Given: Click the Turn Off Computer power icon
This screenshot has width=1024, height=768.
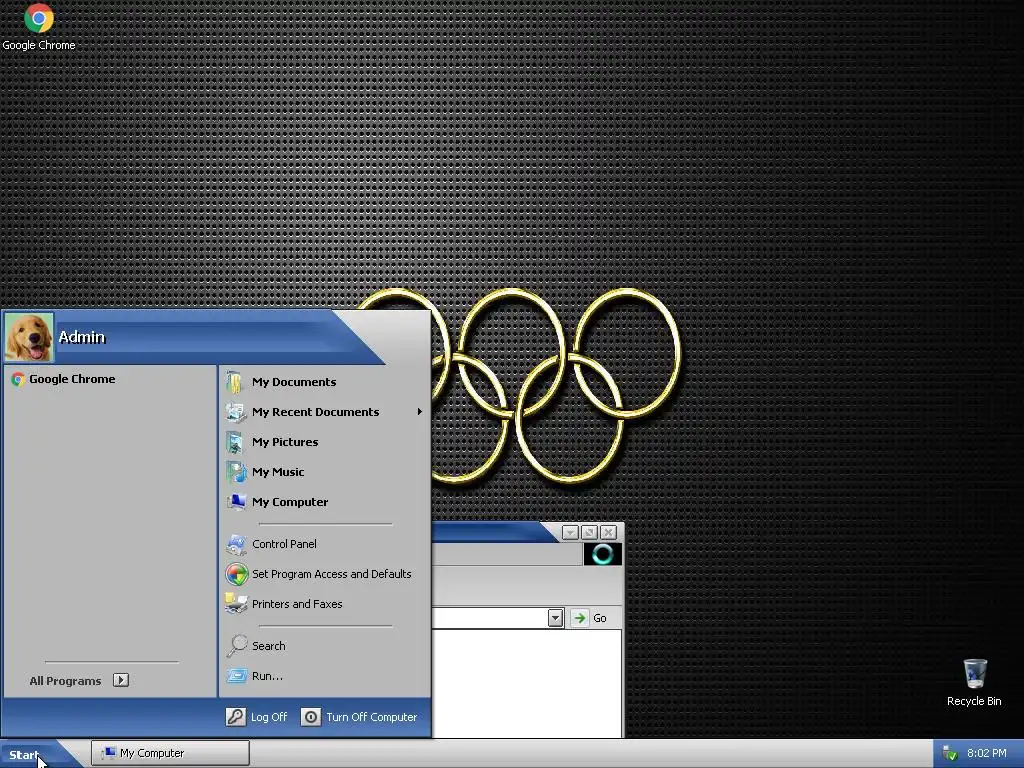Looking at the screenshot, I should click(x=311, y=717).
